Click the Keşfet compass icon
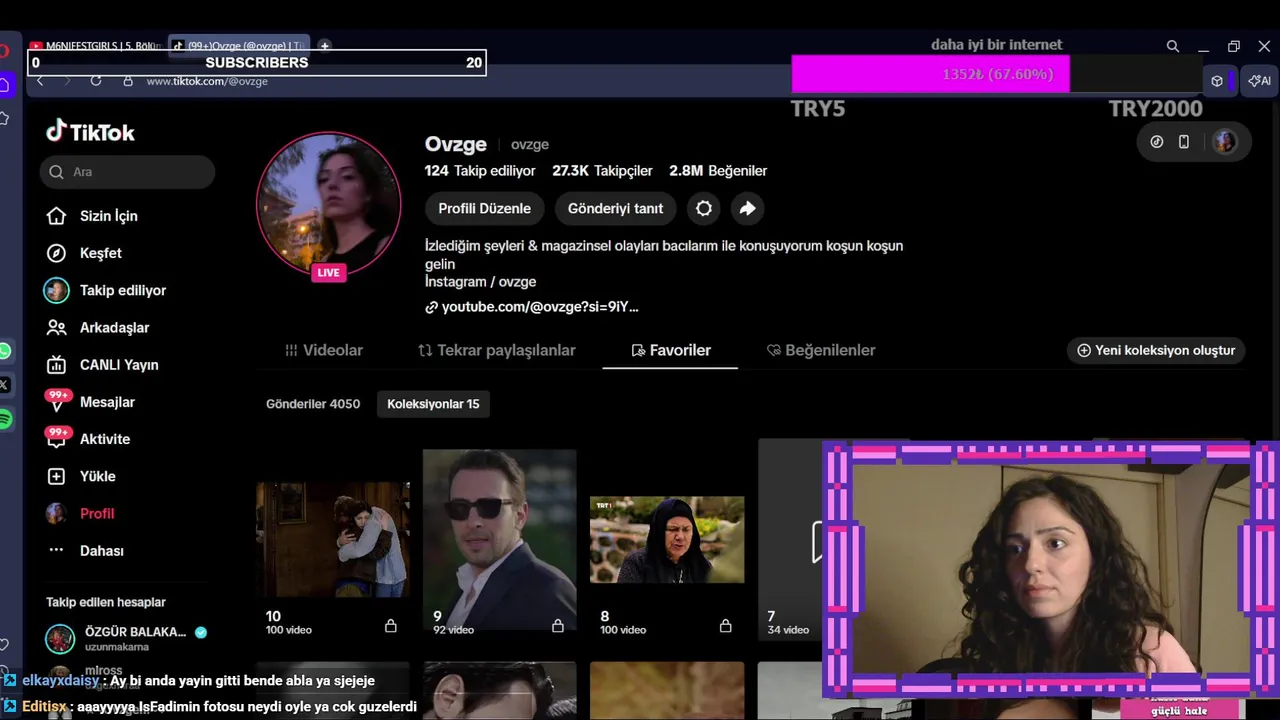 (57, 253)
